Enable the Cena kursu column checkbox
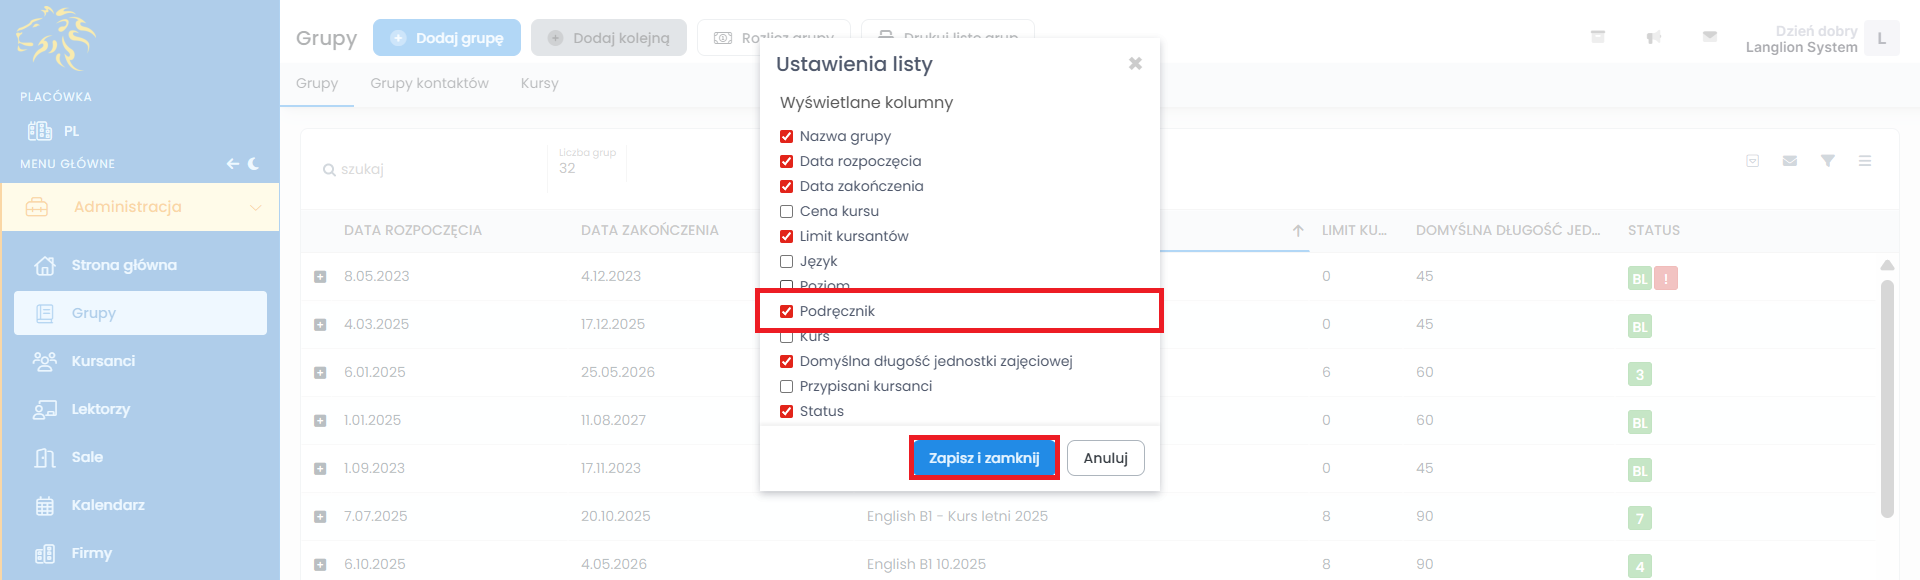The height and width of the screenshot is (580, 1920). pyautogui.click(x=787, y=211)
